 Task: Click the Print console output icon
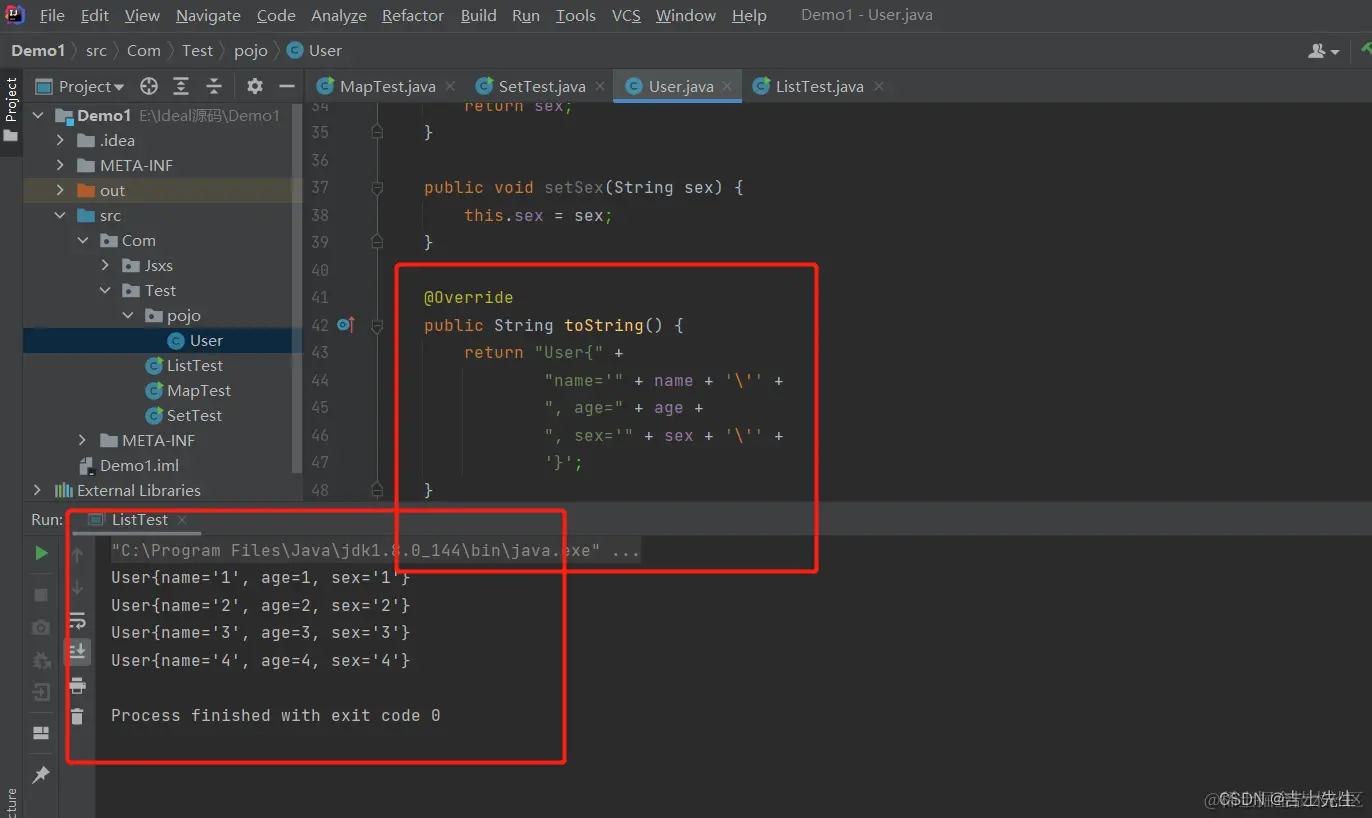pyautogui.click(x=77, y=685)
